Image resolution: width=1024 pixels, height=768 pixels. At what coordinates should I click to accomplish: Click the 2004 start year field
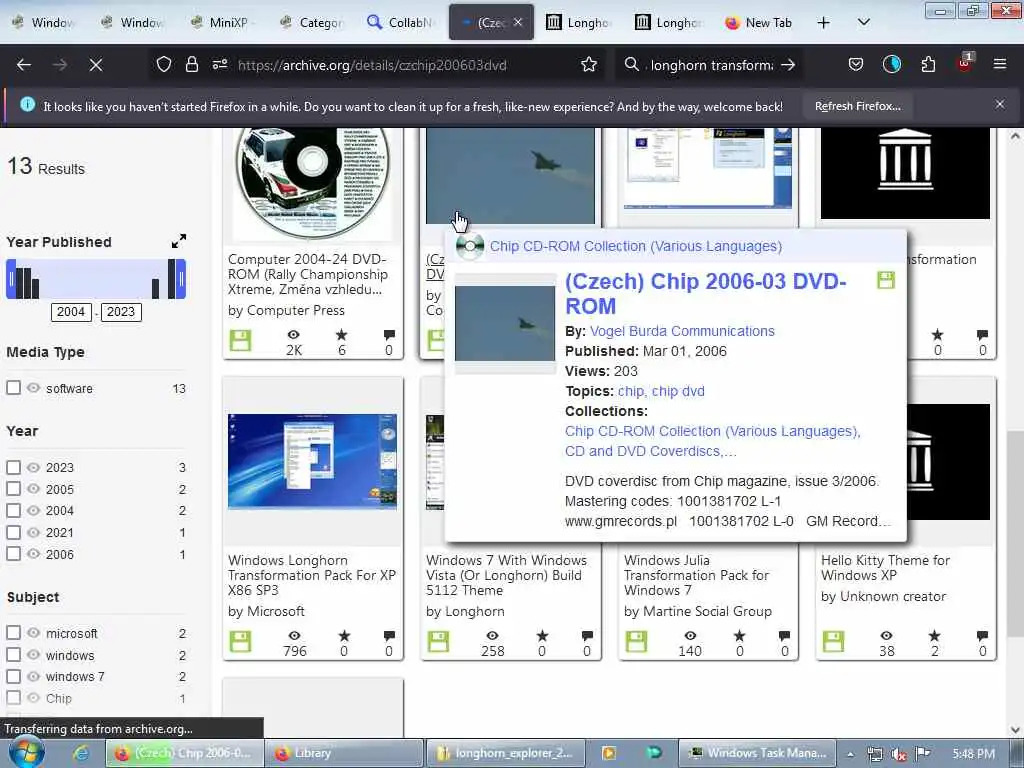[x=71, y=312]
